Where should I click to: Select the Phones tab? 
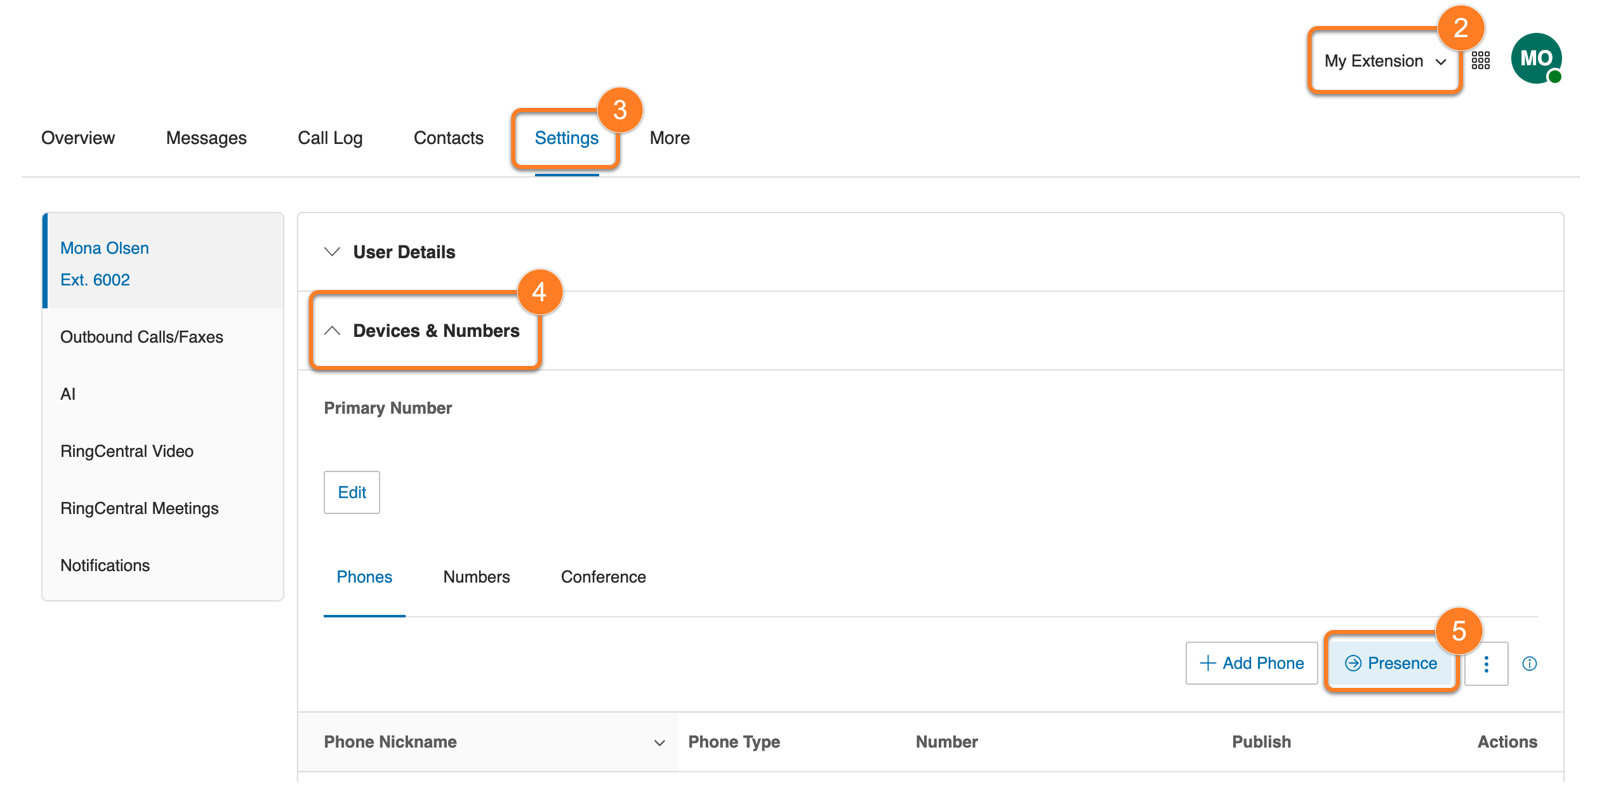364,577
